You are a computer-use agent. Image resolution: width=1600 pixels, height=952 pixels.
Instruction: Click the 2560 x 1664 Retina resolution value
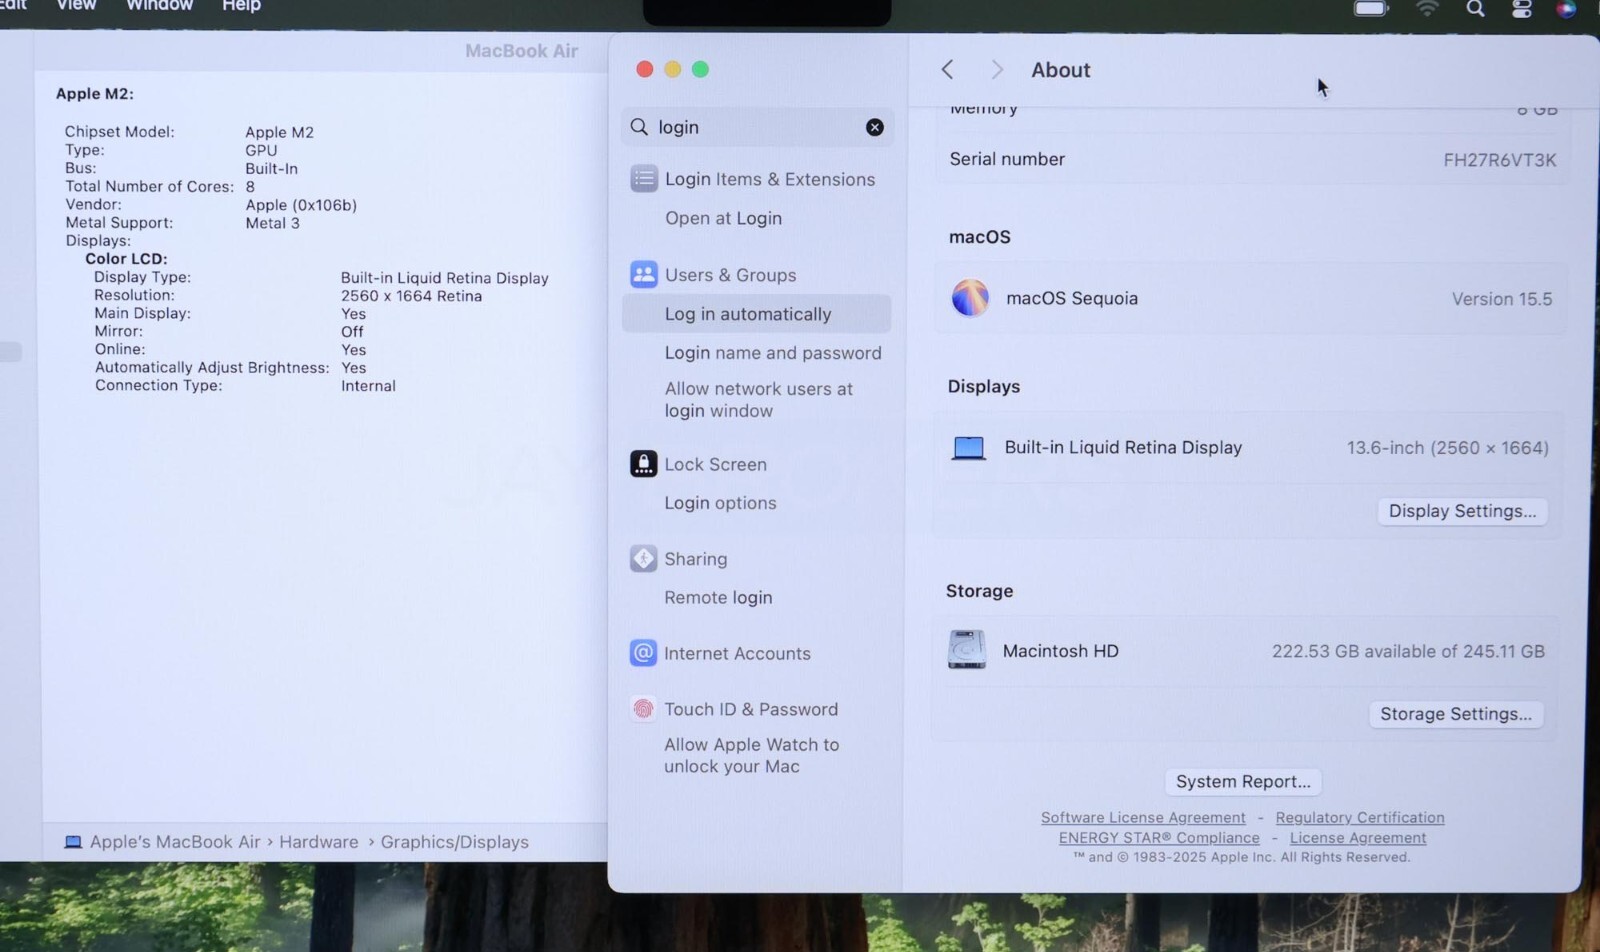click(411, 296)
